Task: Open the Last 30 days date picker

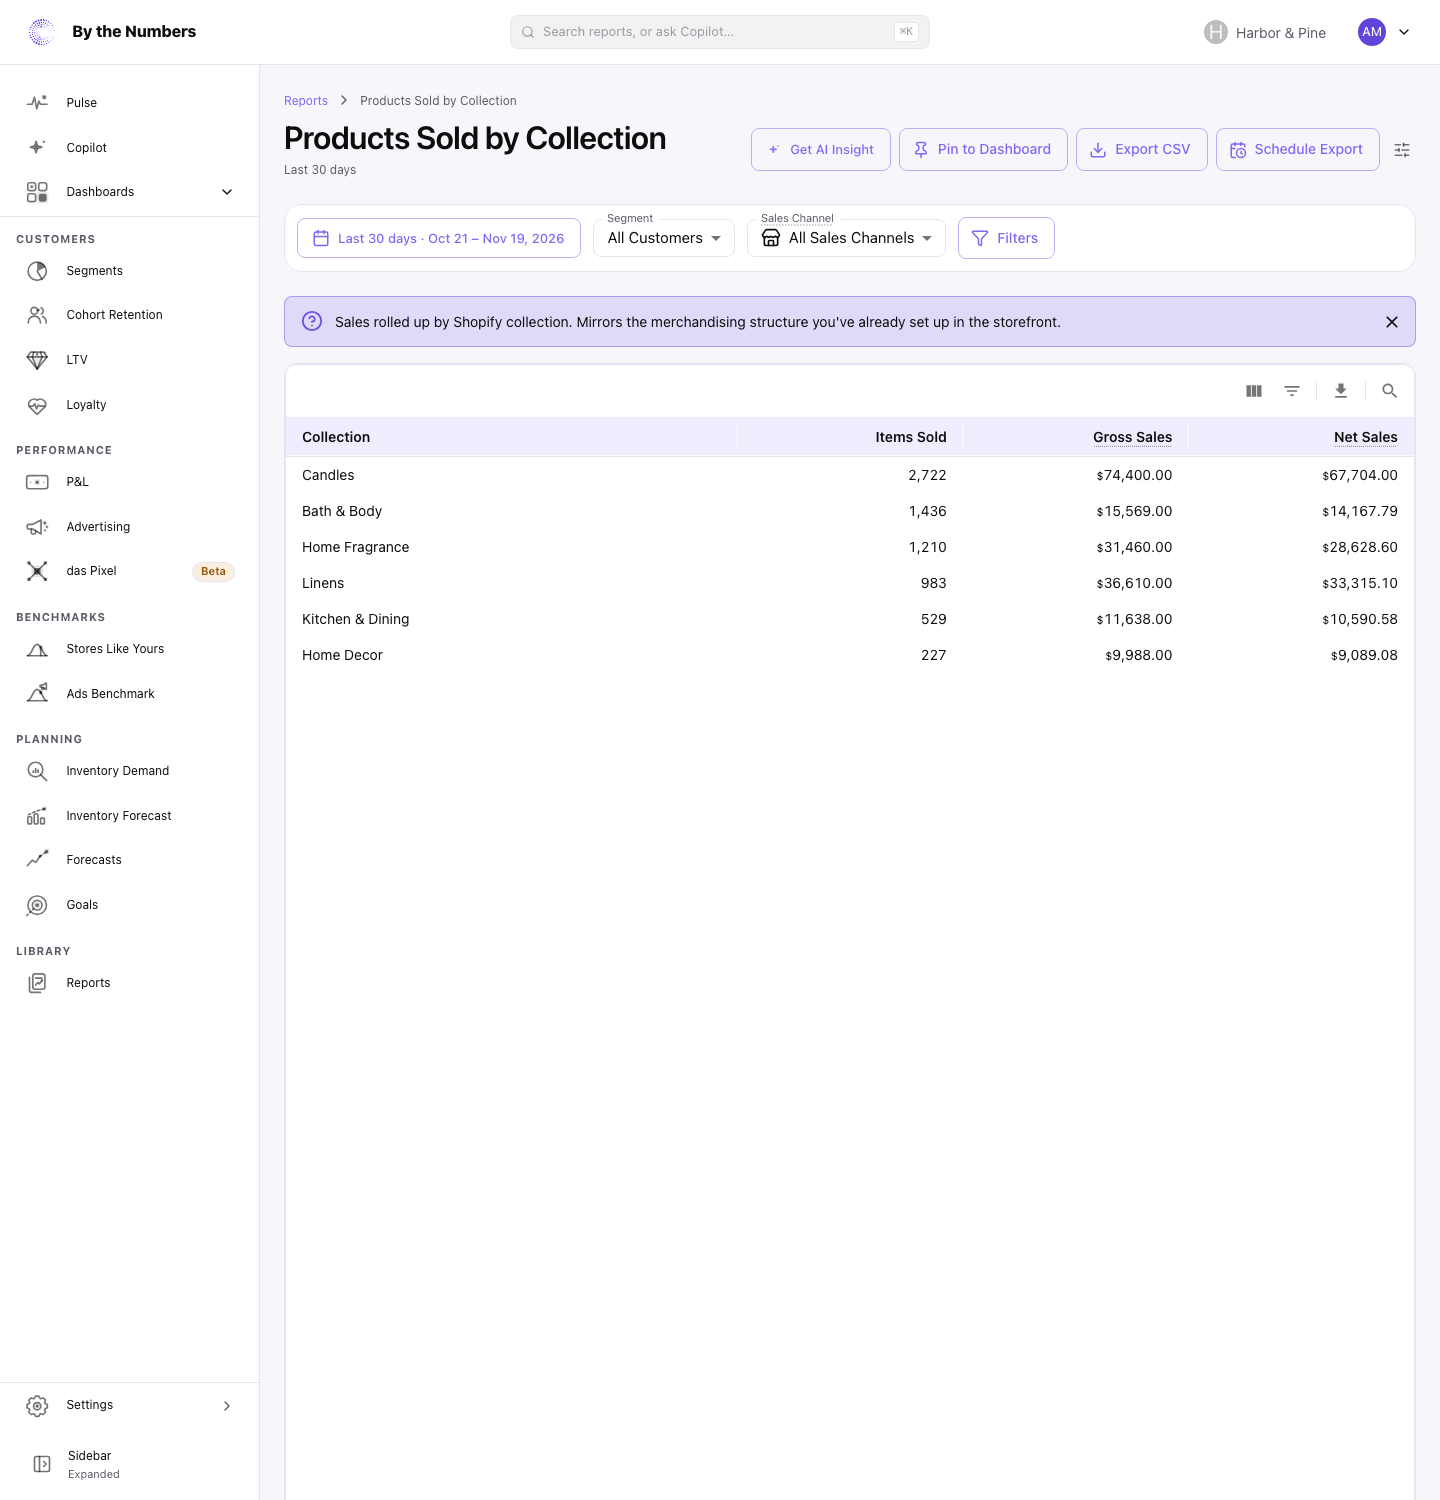Action: 439,238
